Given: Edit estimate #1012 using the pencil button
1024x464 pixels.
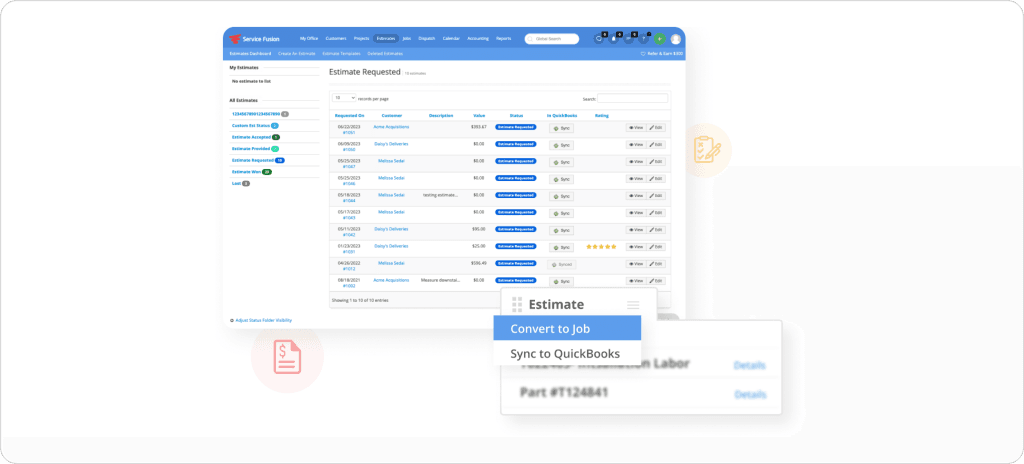Looking at the screenshot, I should [656, 264].
